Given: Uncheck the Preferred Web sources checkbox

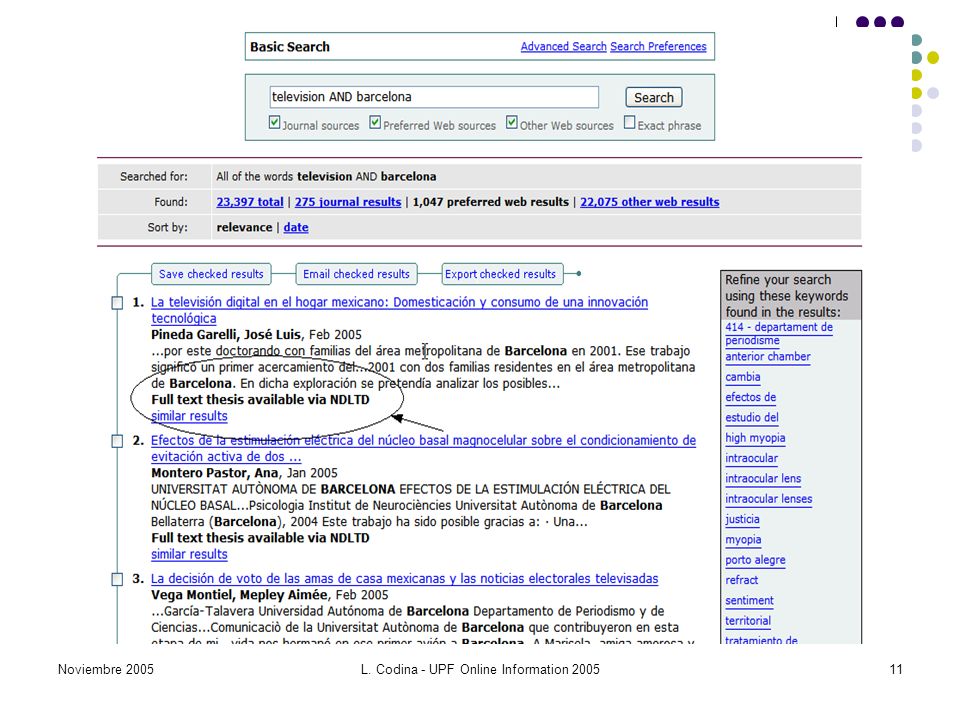Looking at the screenshot, I should (375, 122).
